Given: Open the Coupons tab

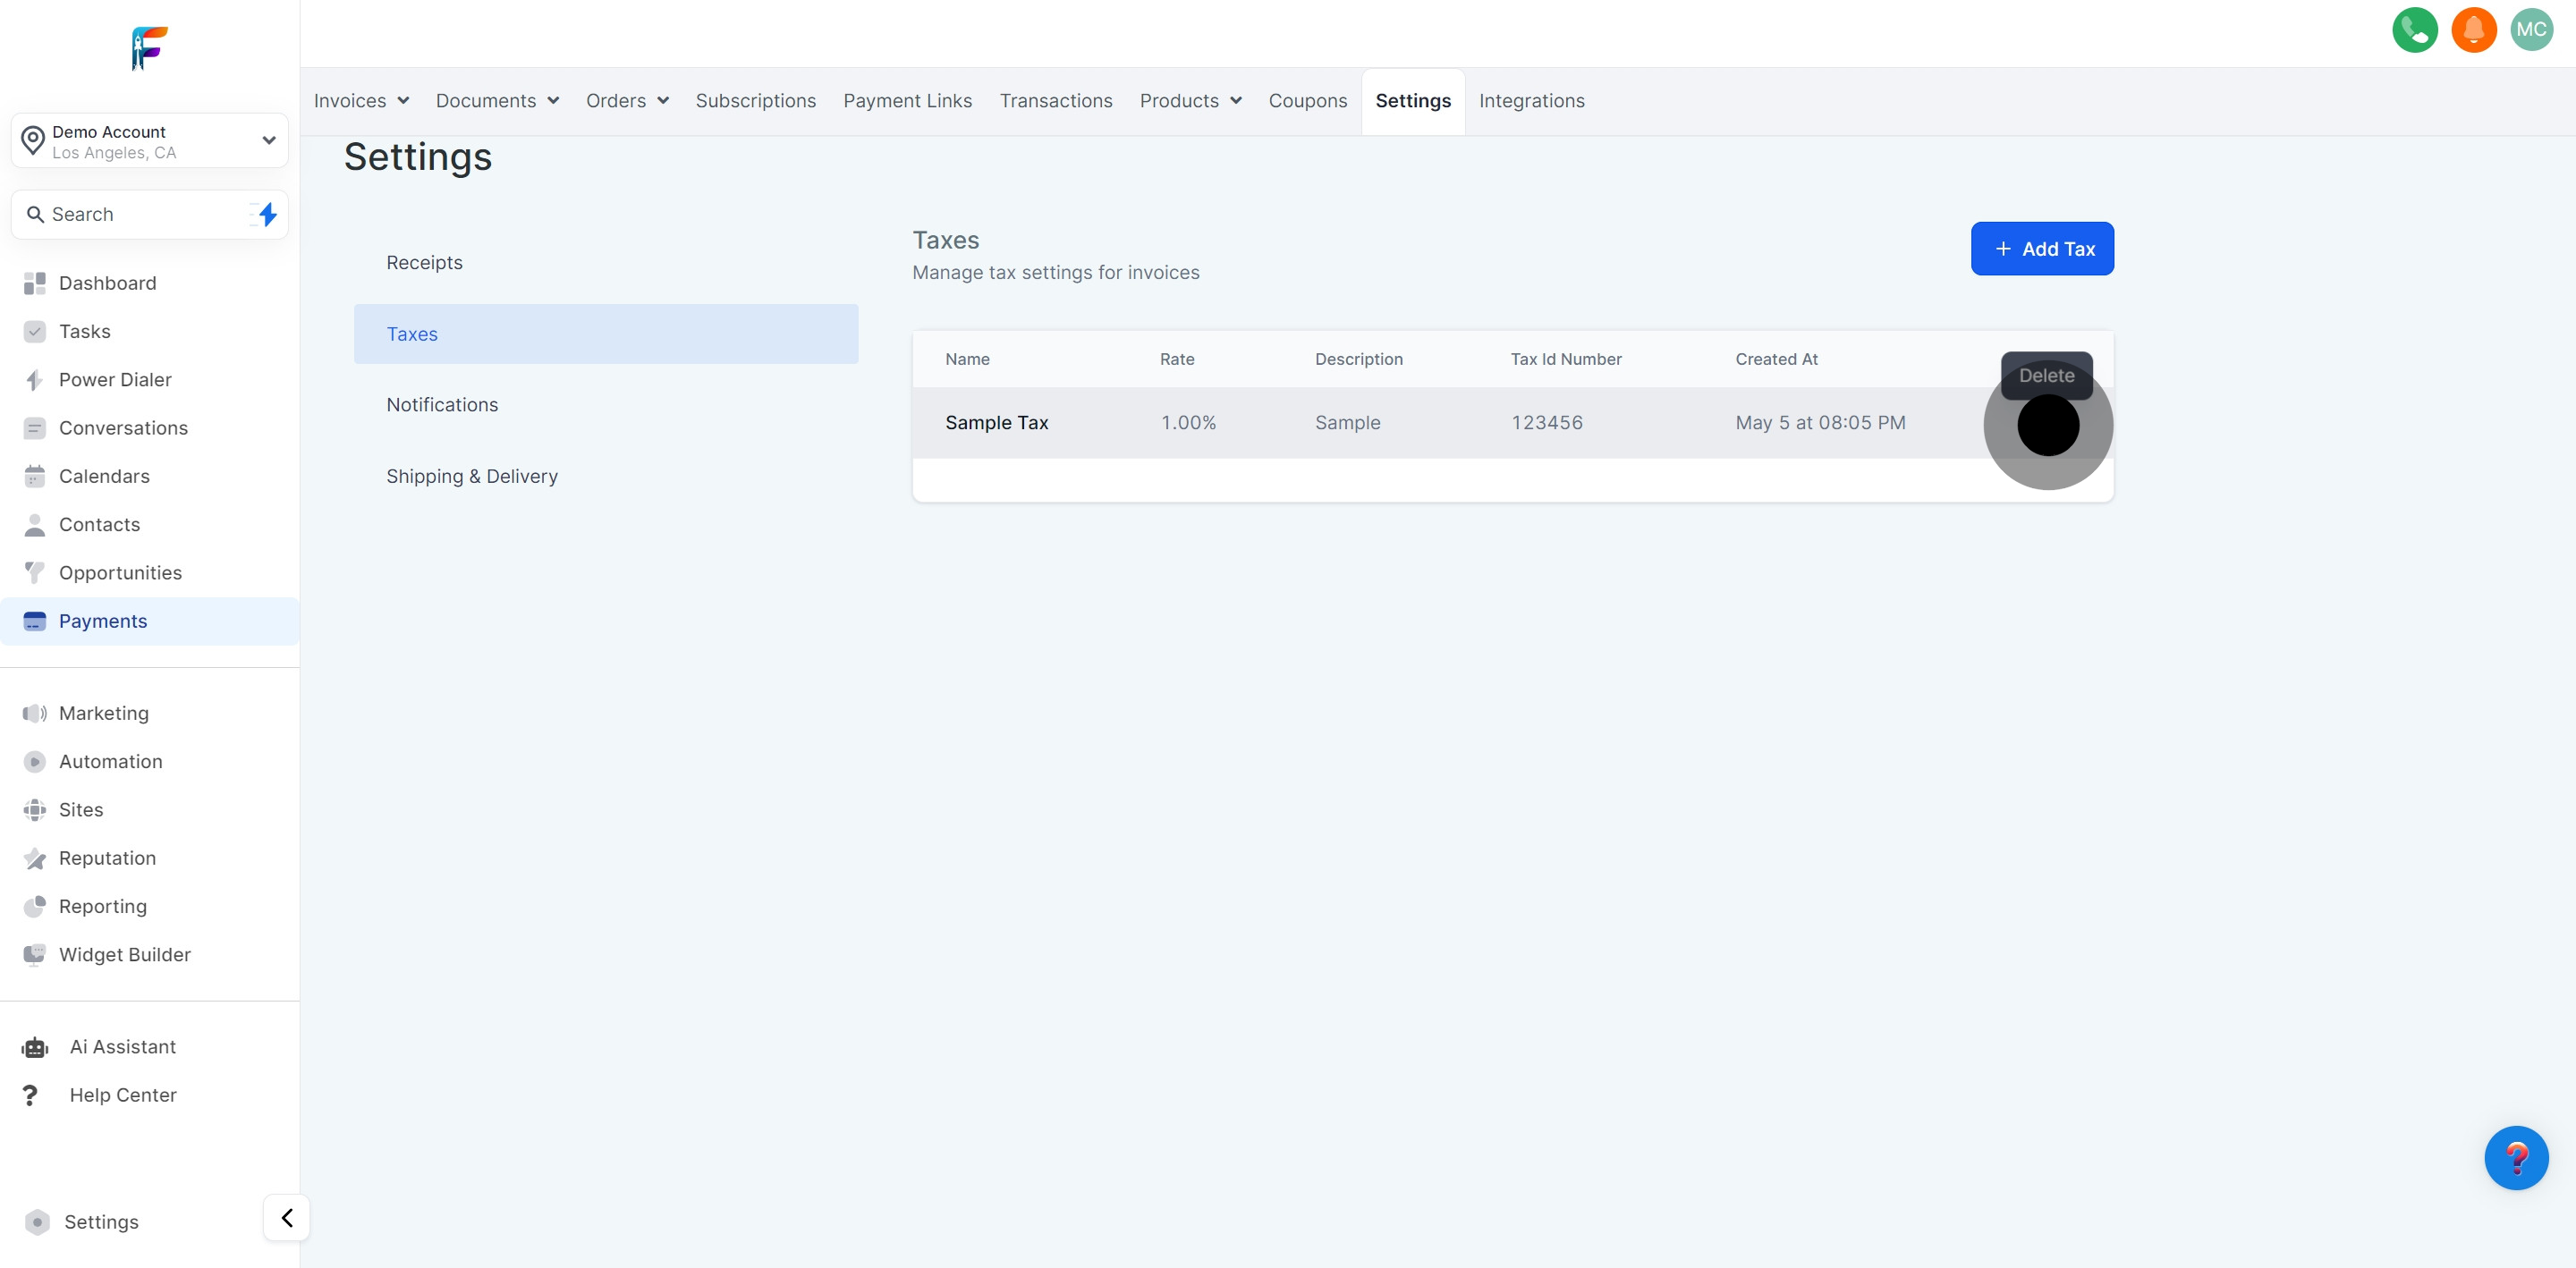Looking at the screenshot, I should click(1307, 101).
